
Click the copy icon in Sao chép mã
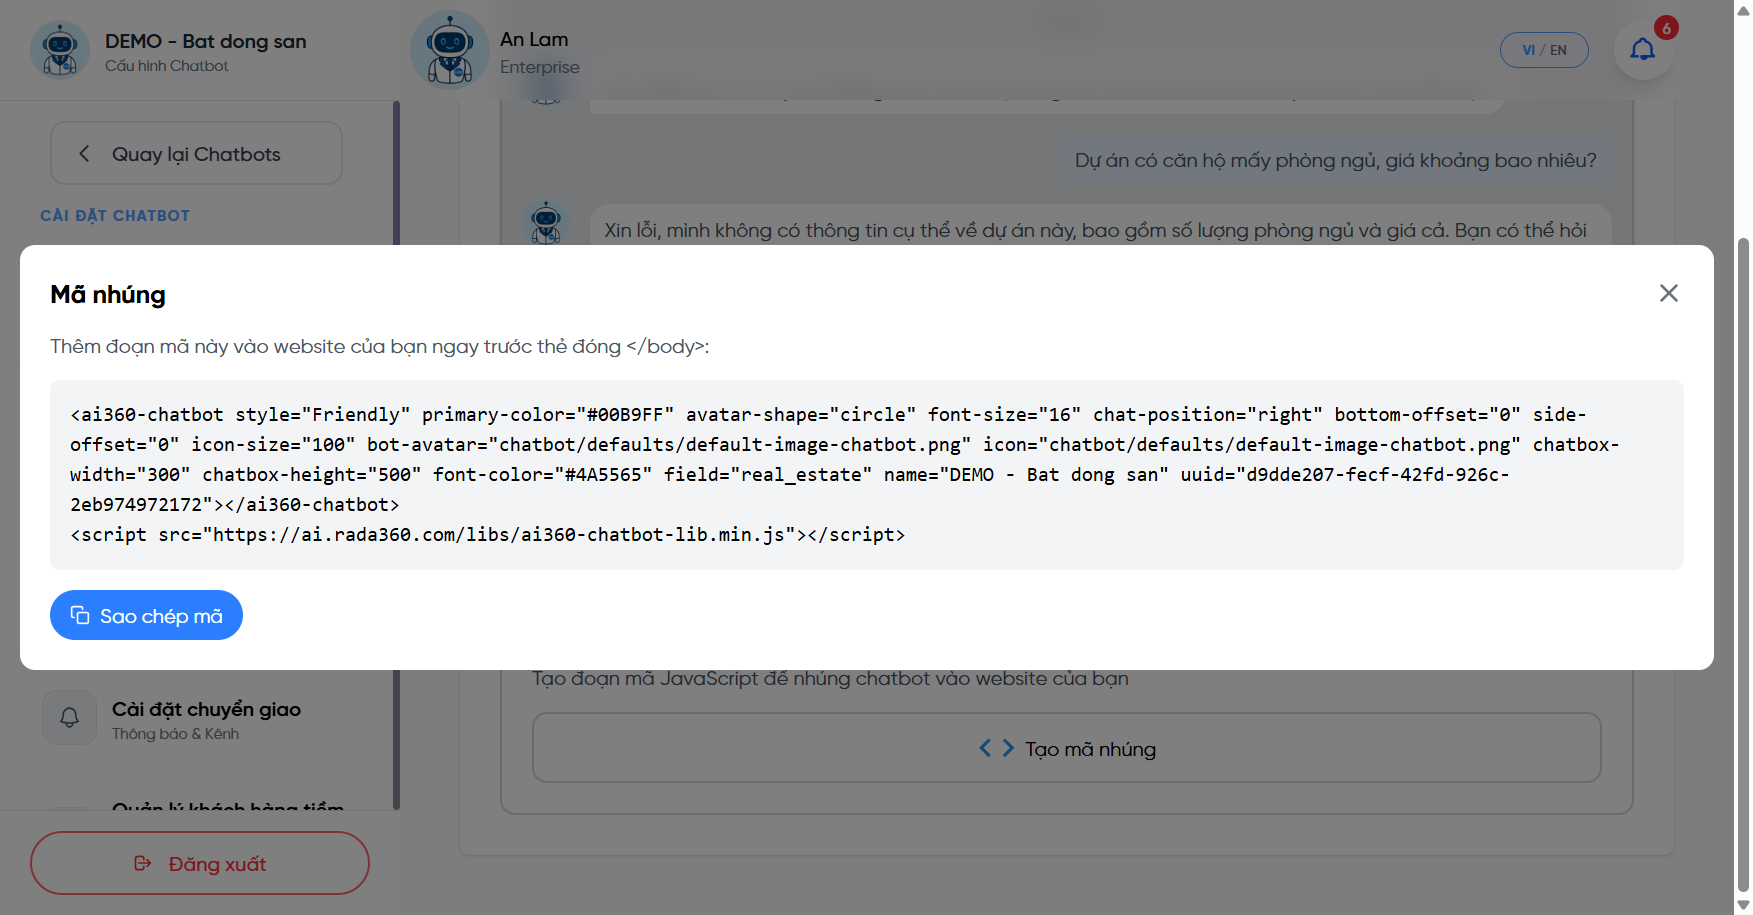pos(80,615)
